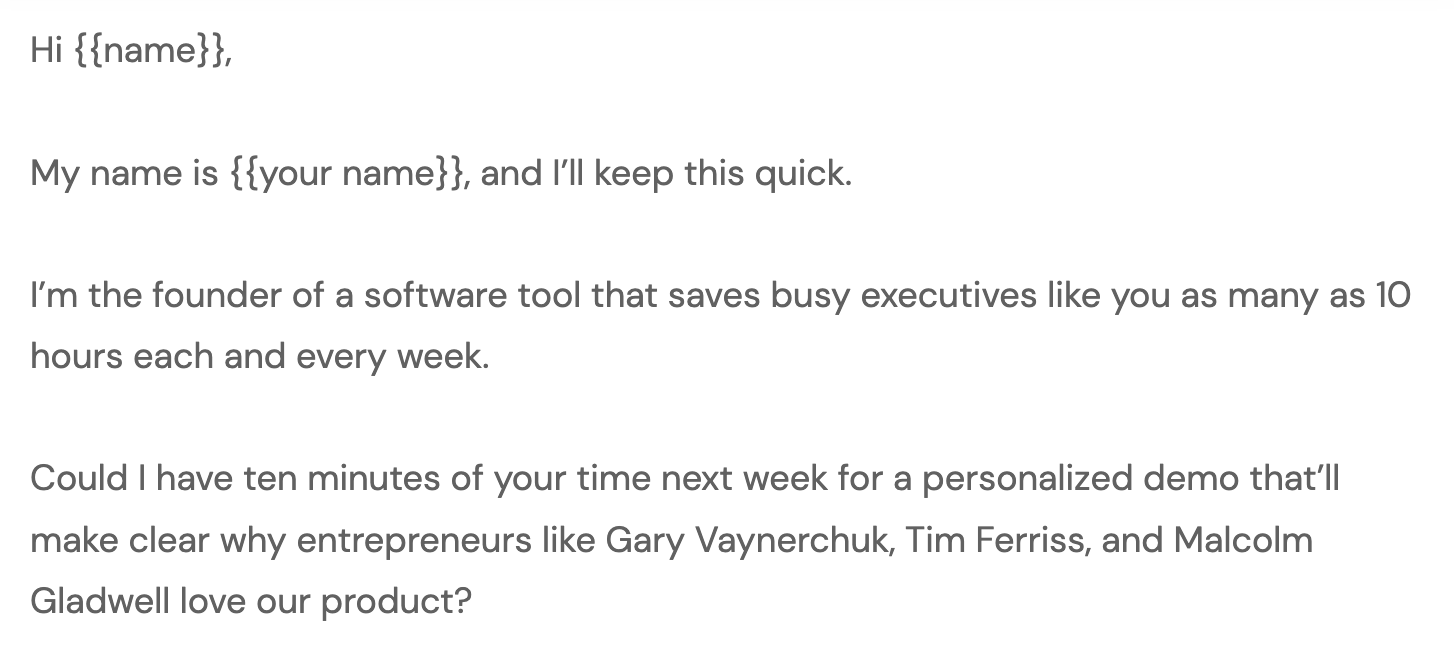The height and width of the screenshot is (650, 1454).
Task: Click the word "Gladwell" on the last line
Action: (100, 602)
